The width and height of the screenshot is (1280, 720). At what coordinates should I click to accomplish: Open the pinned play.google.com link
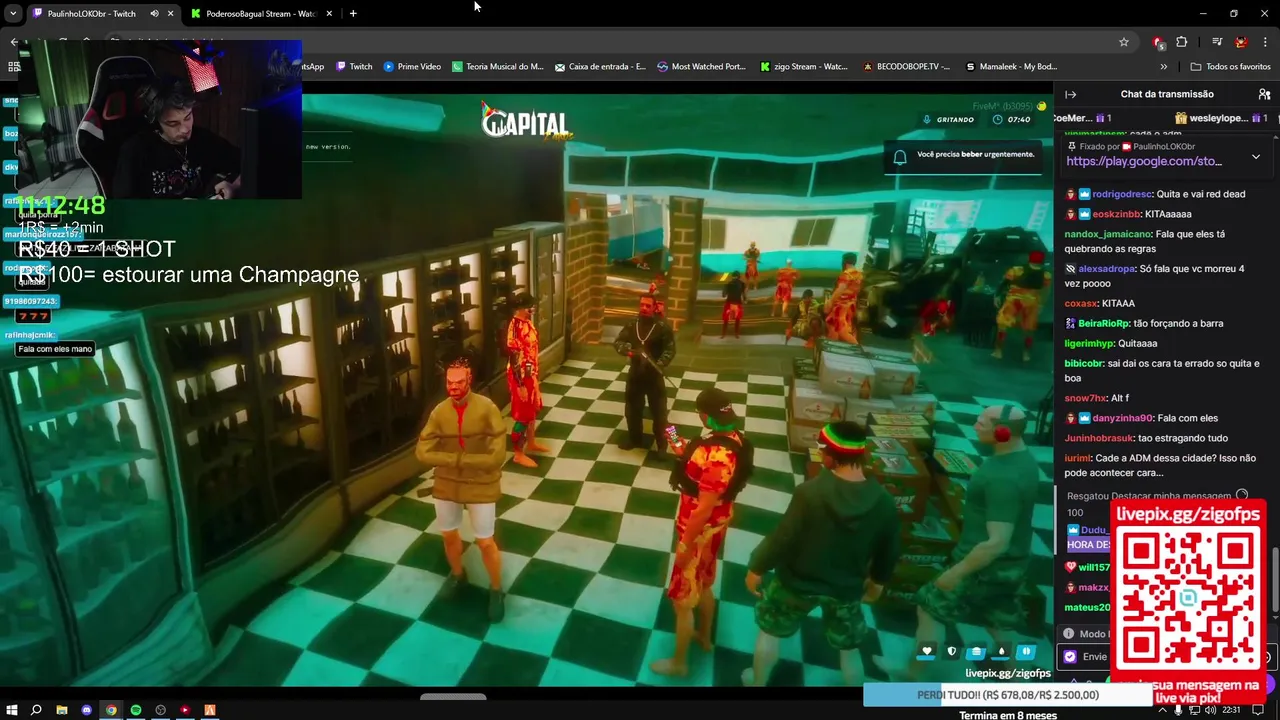click(1144, 161)
